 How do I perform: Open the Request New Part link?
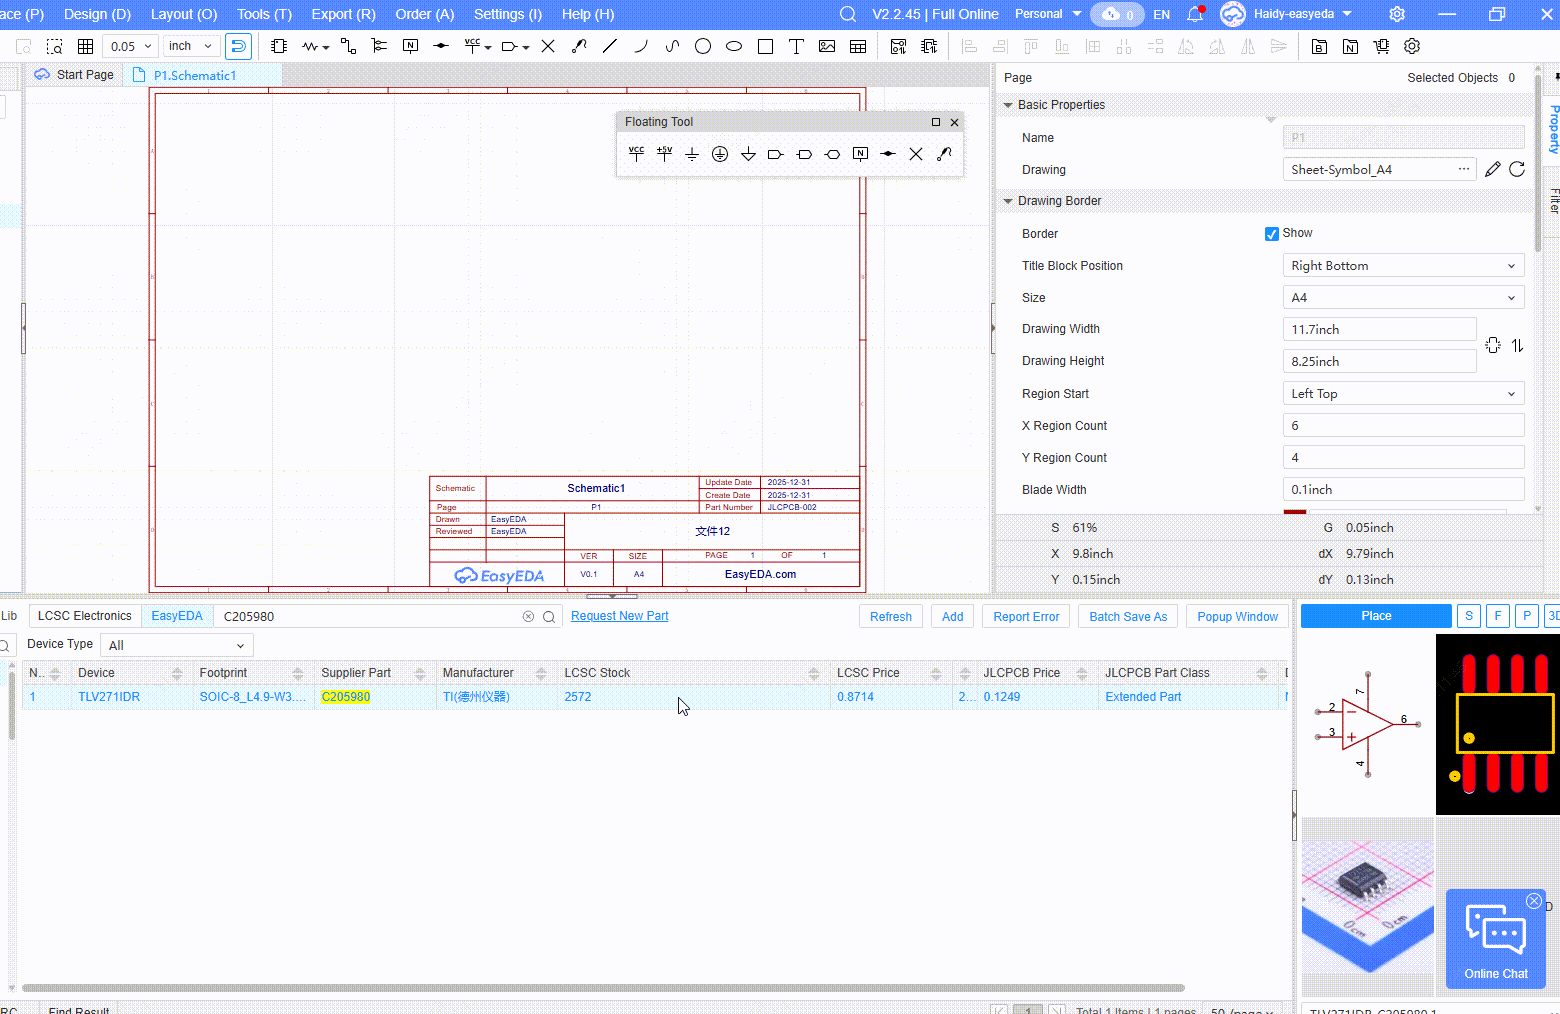click(x=619, y=616)
